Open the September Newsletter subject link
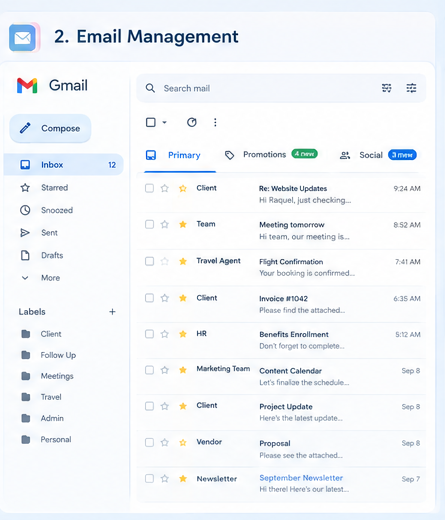 pyautogui.click(x=301, y=478)
